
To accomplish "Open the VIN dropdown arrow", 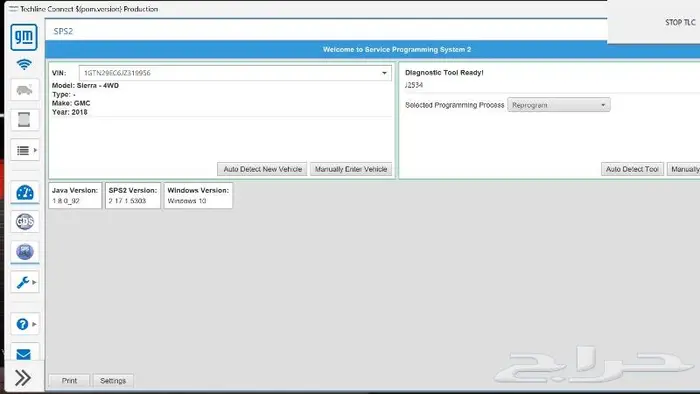I will point(384,73).
